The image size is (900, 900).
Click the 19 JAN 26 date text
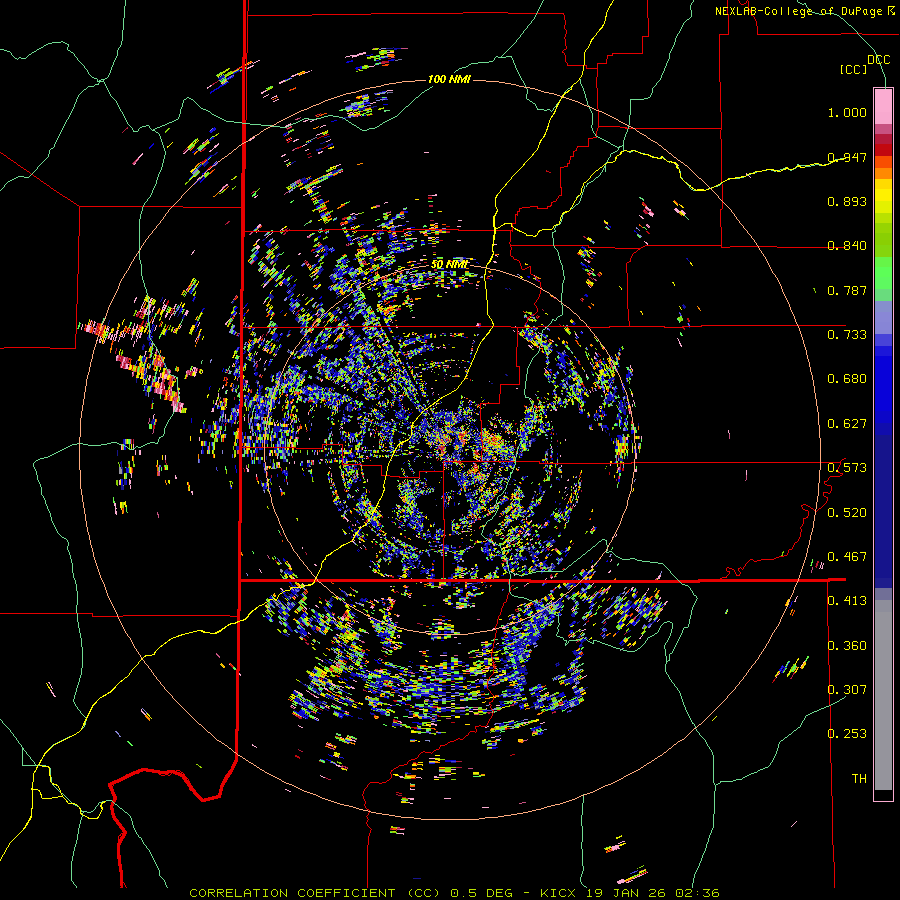[626, 893]
